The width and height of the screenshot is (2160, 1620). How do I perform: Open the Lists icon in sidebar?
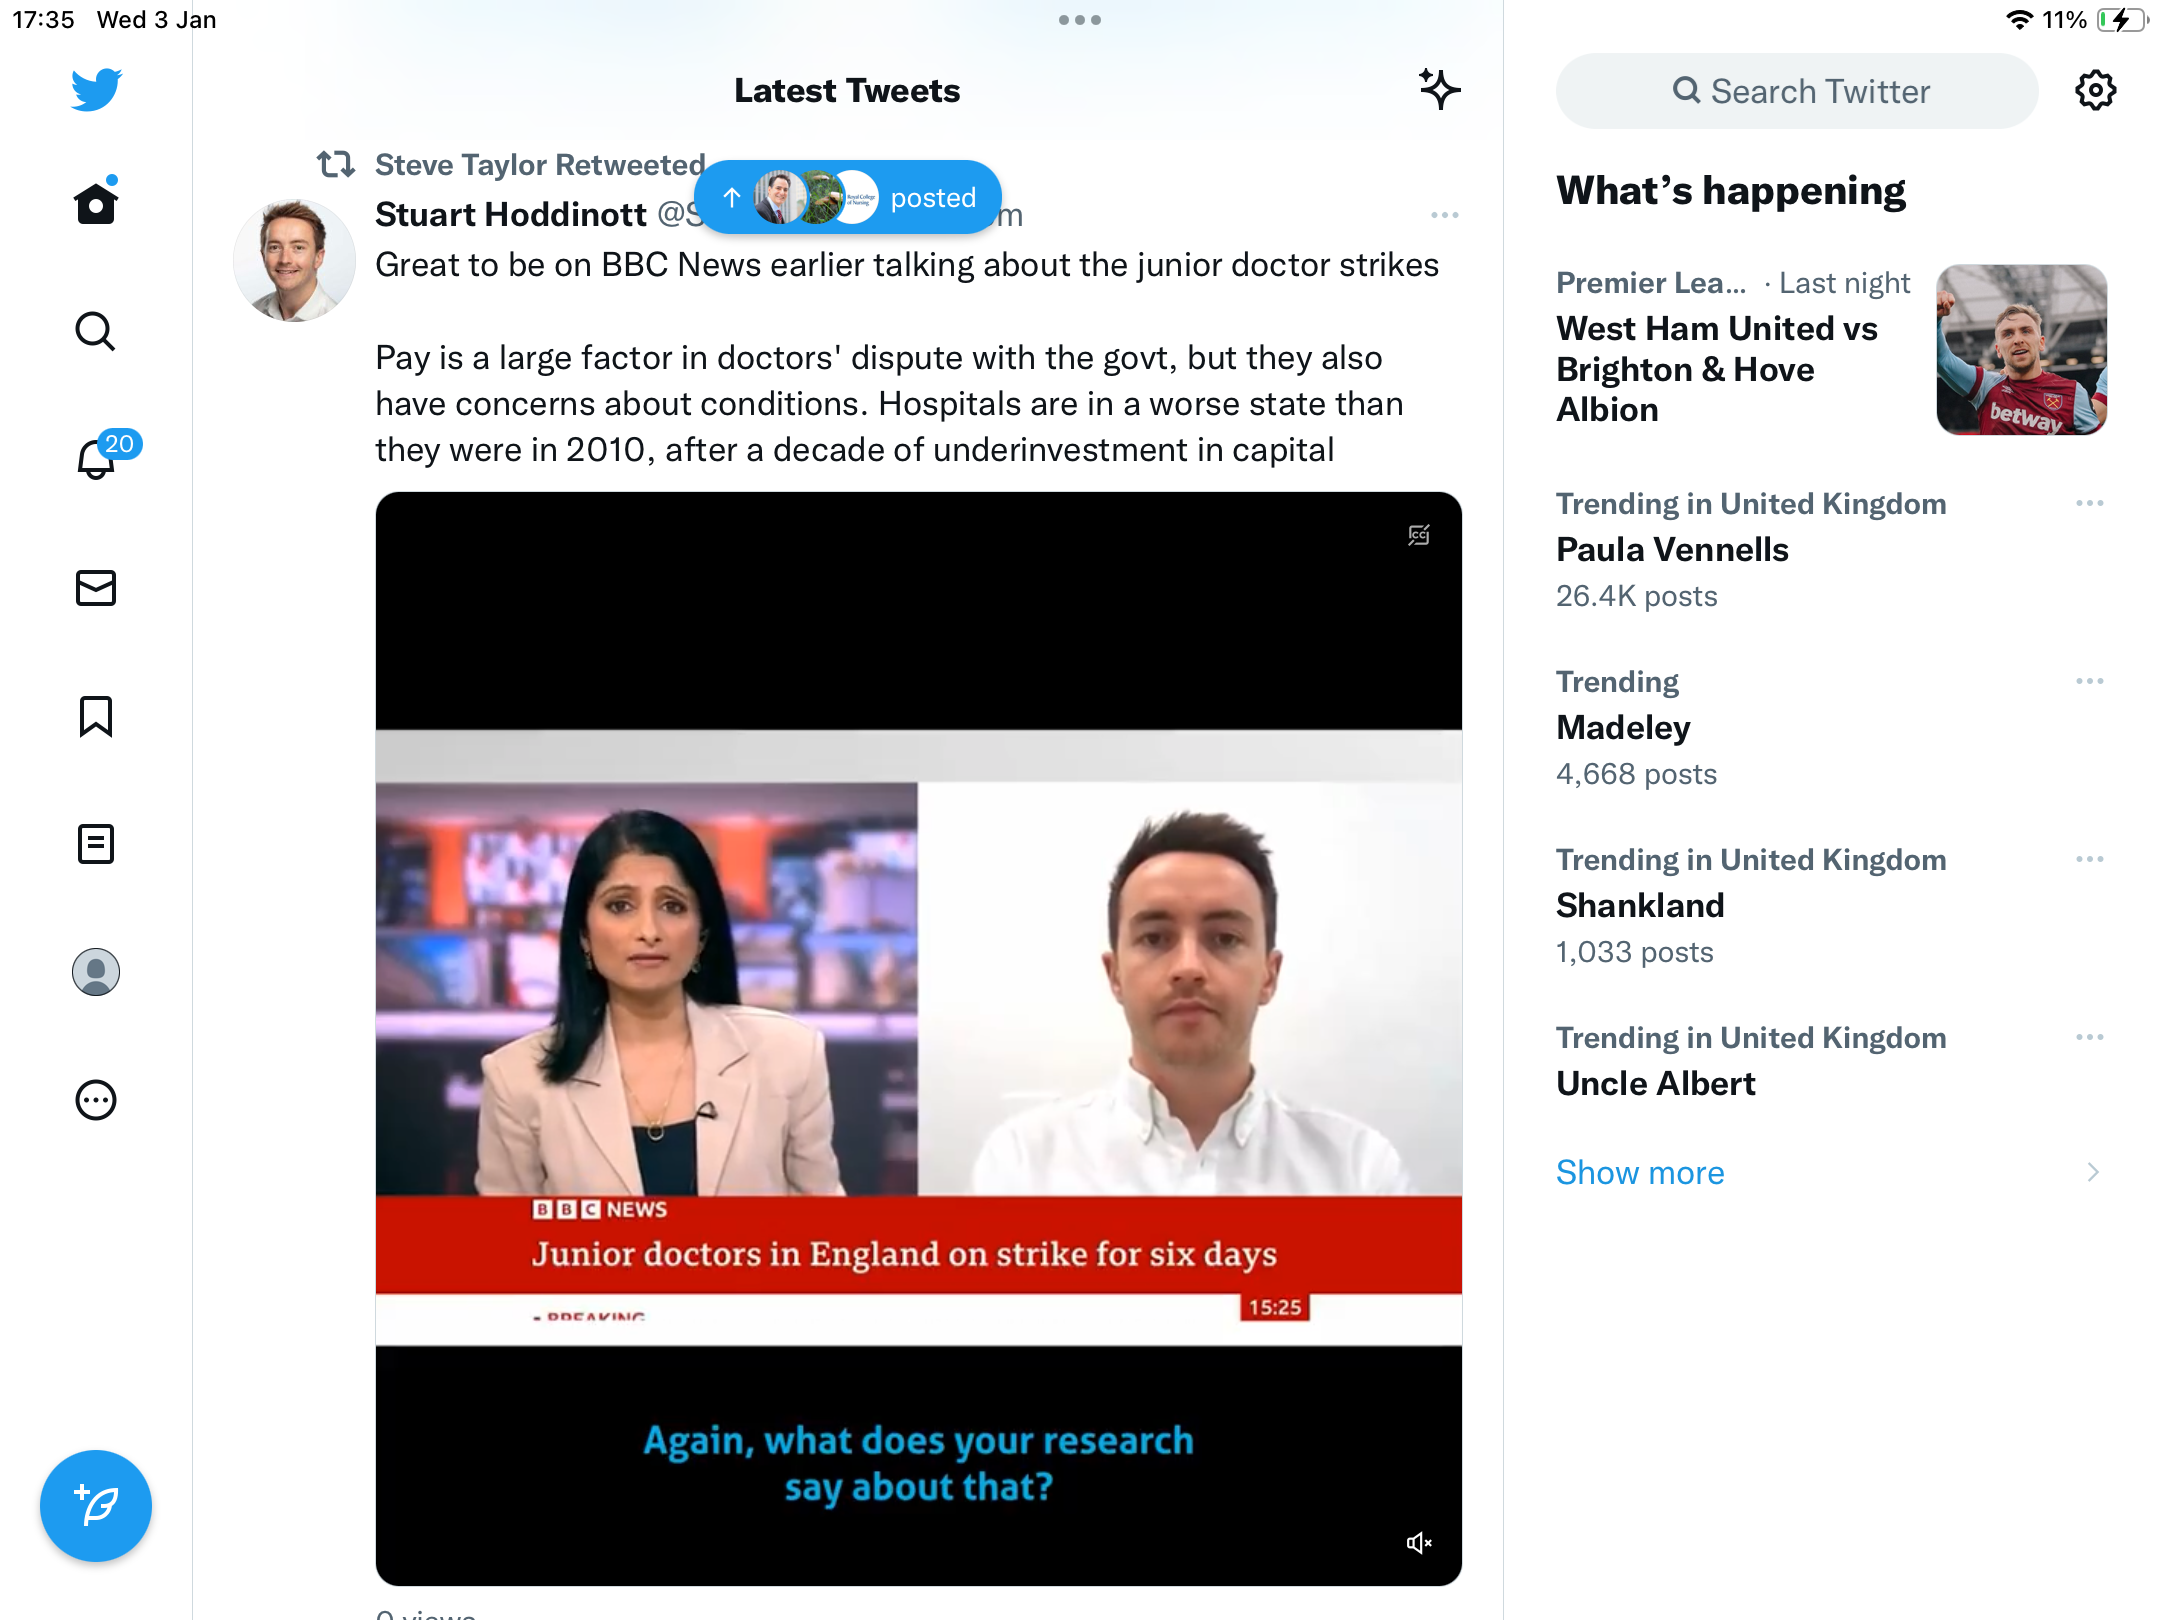pyautogui.click(x=96, y=844)
